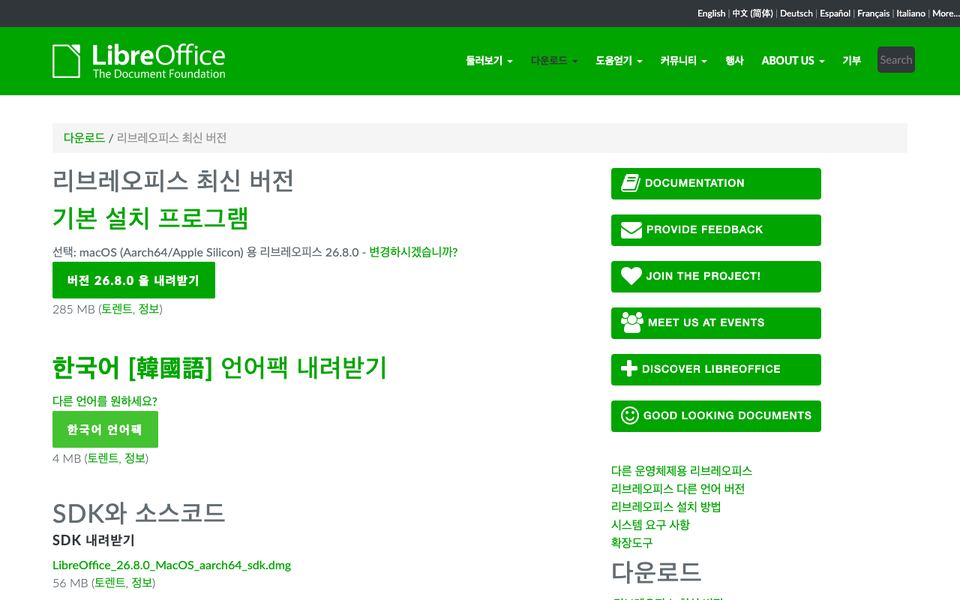Switch language to Deutsch
Screen dimensions: 960x600
796,13
